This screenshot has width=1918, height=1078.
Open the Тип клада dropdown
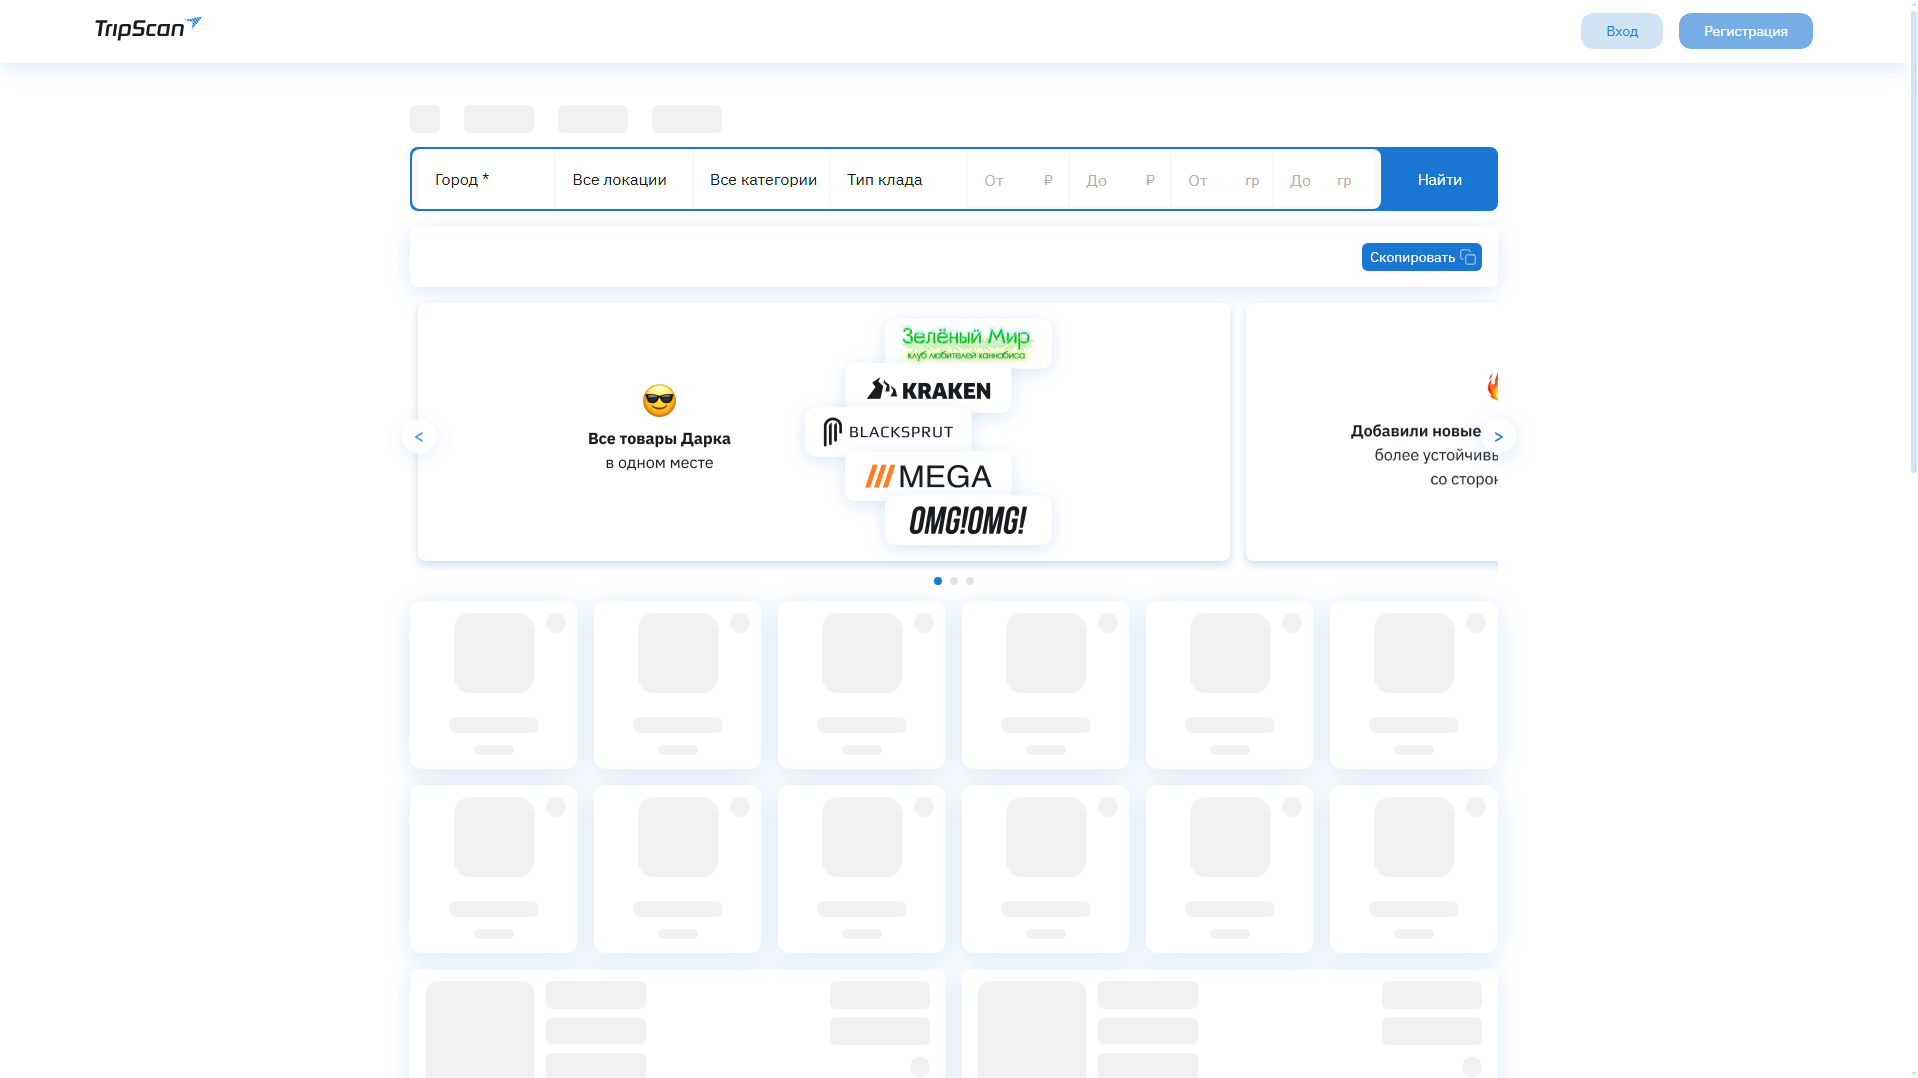[899, 180]
